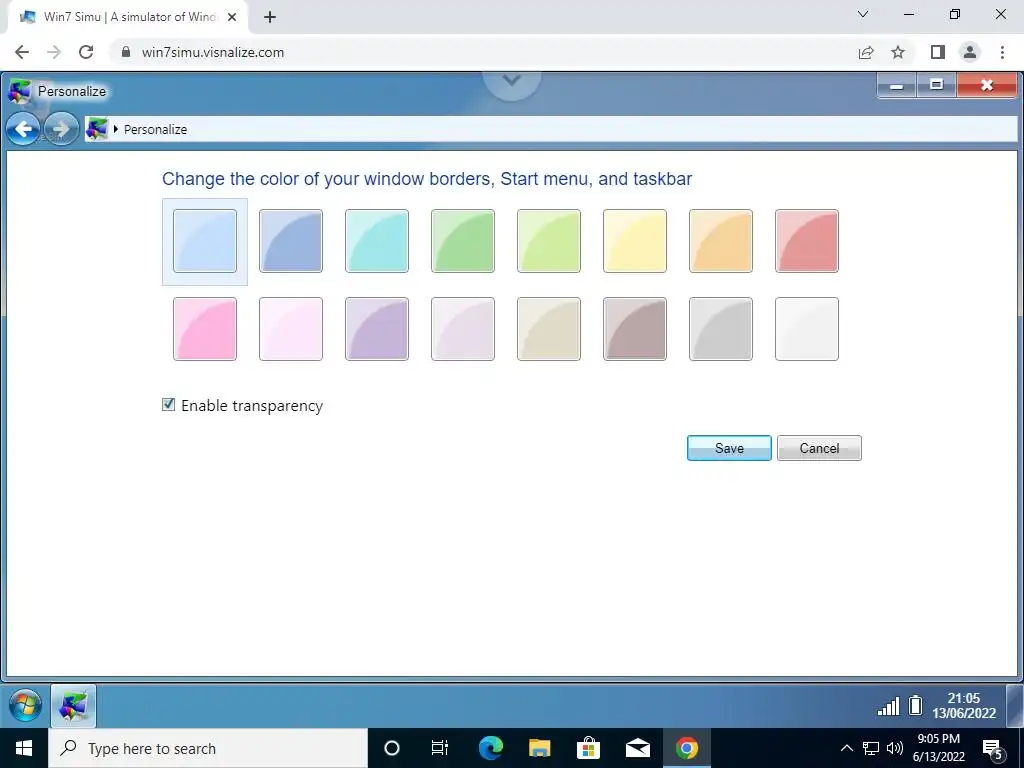Pick the teal cyan color swatch
The width and height of the screenshot is (1024, 768).
[377, 241]
